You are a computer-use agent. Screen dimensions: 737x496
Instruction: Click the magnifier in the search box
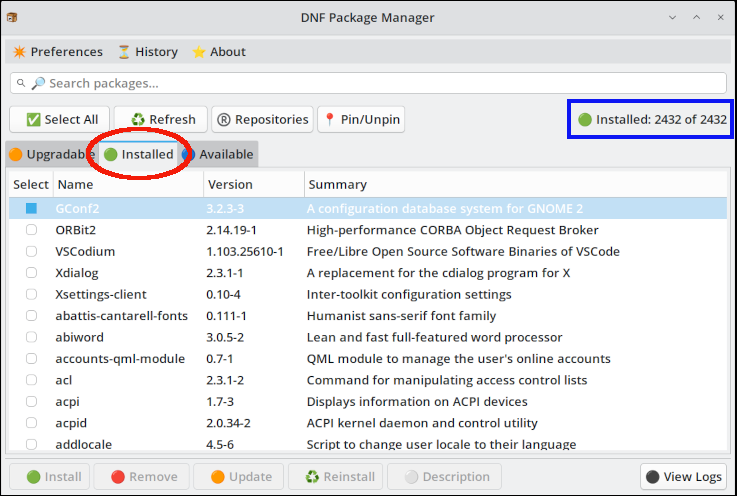pyautogui.click(x=38, y=83)
